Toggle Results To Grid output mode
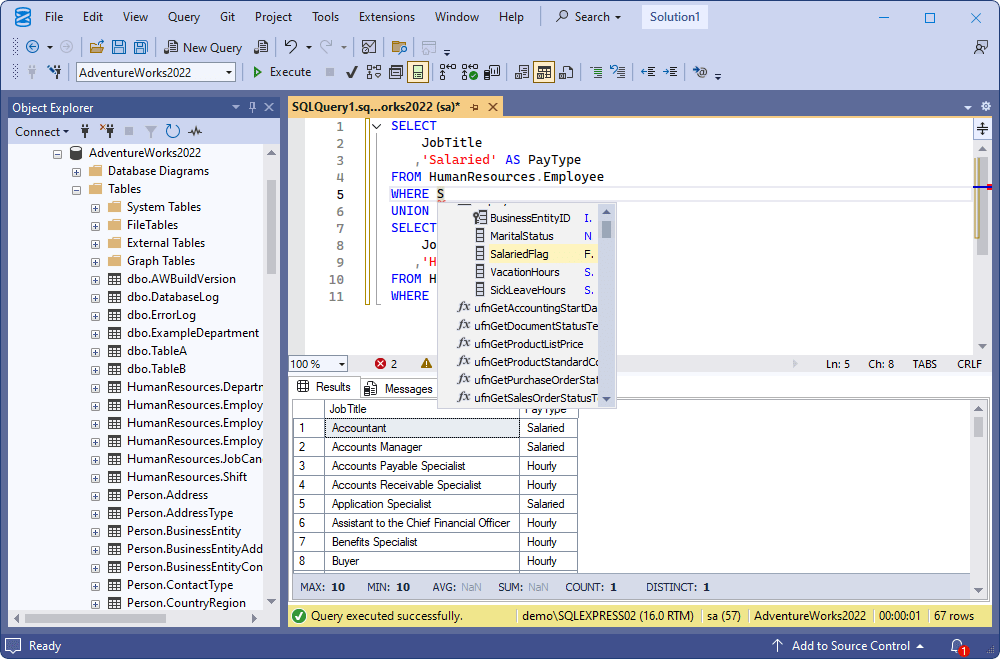 pos(543,71)
